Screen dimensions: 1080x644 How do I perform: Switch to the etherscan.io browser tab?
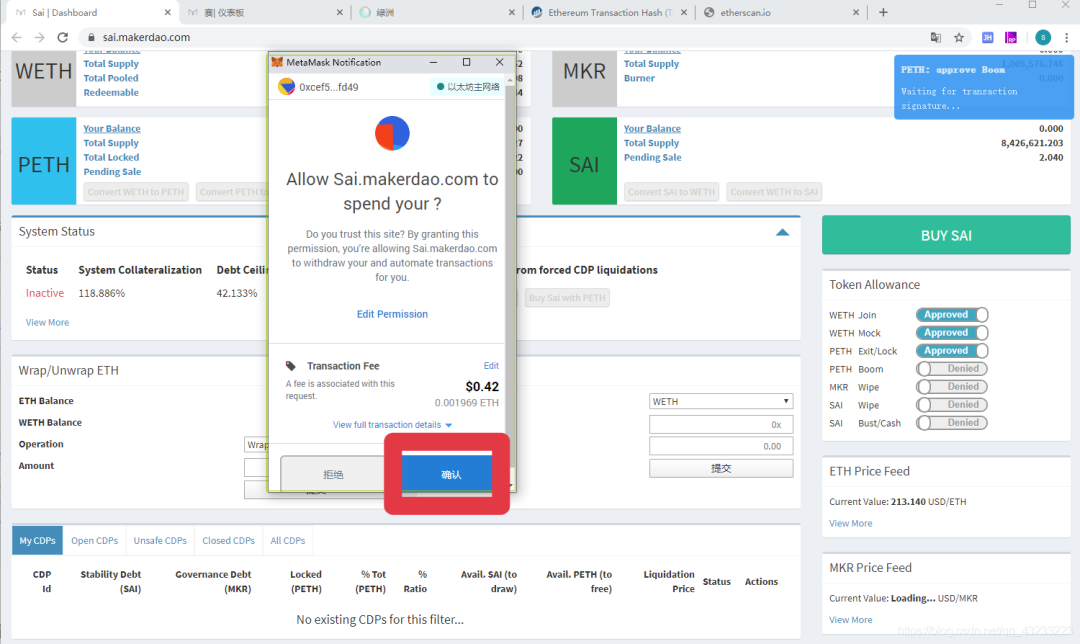781,12
